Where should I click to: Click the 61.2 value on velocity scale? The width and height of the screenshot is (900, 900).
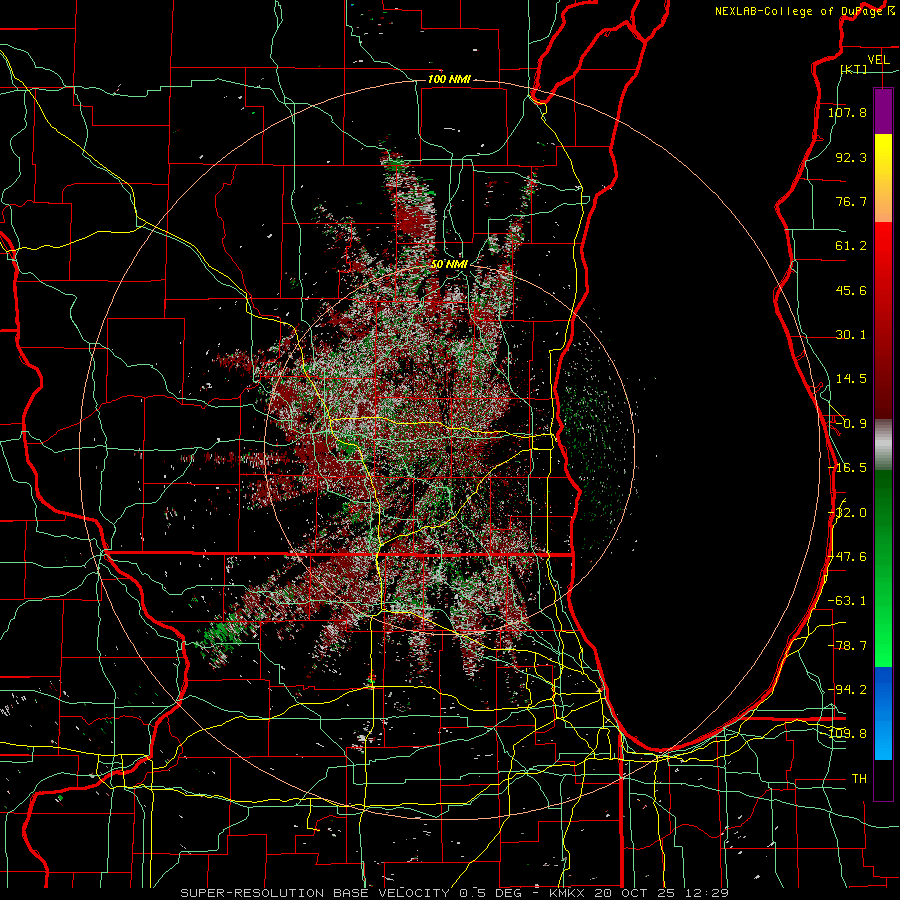click(851, 246)
